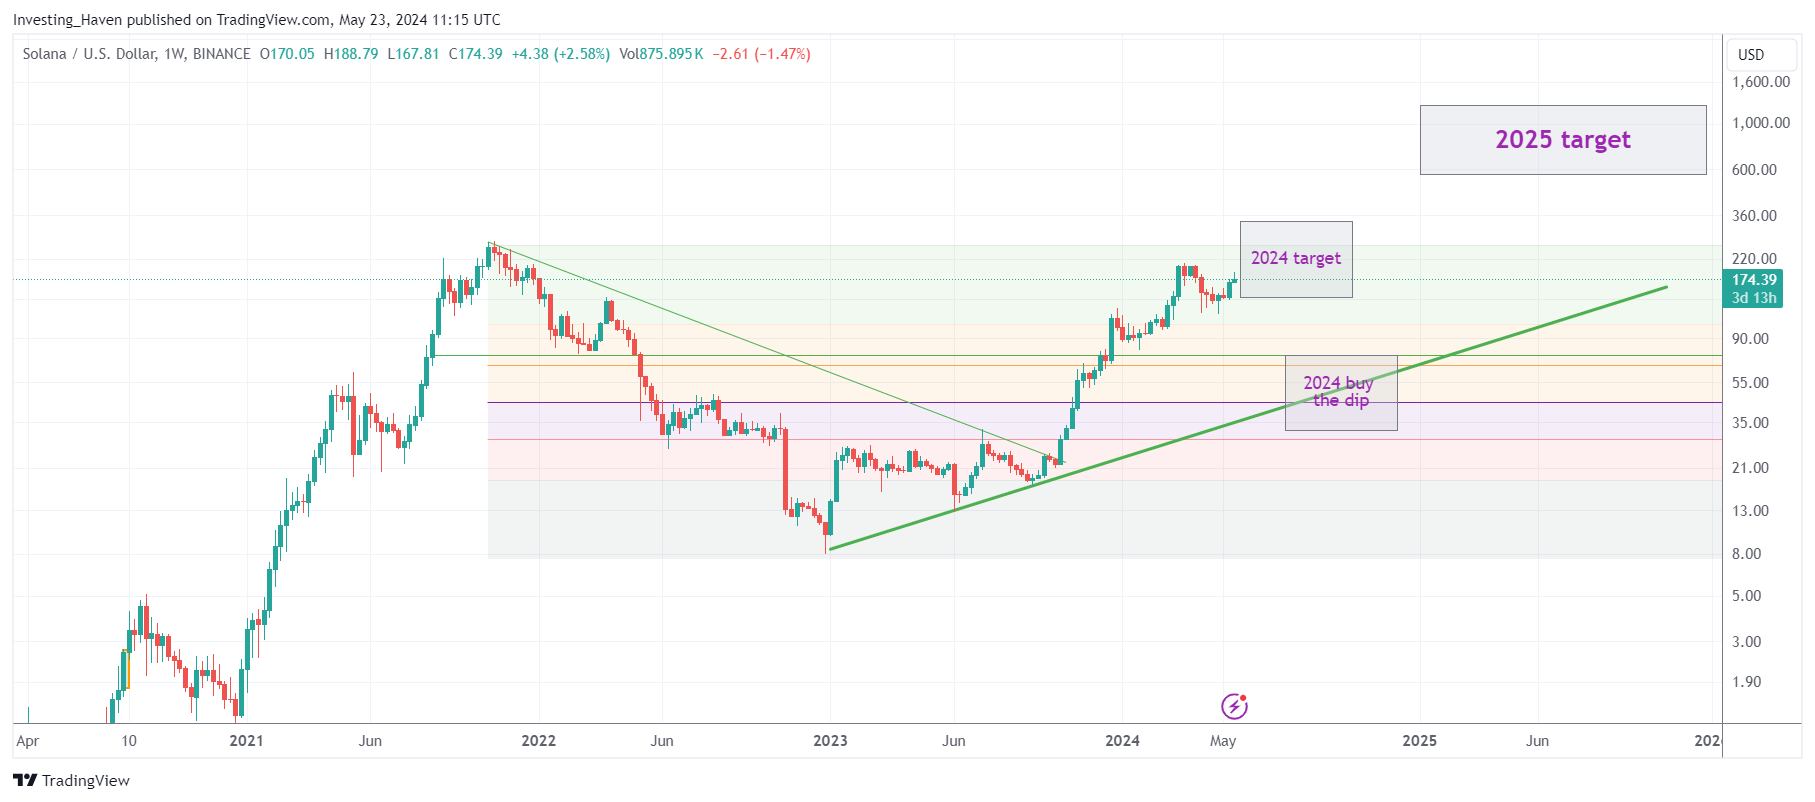Click the 2022 label on time axis
Viewport: 1815px width, 802px height.
click(x=539, y=741)
